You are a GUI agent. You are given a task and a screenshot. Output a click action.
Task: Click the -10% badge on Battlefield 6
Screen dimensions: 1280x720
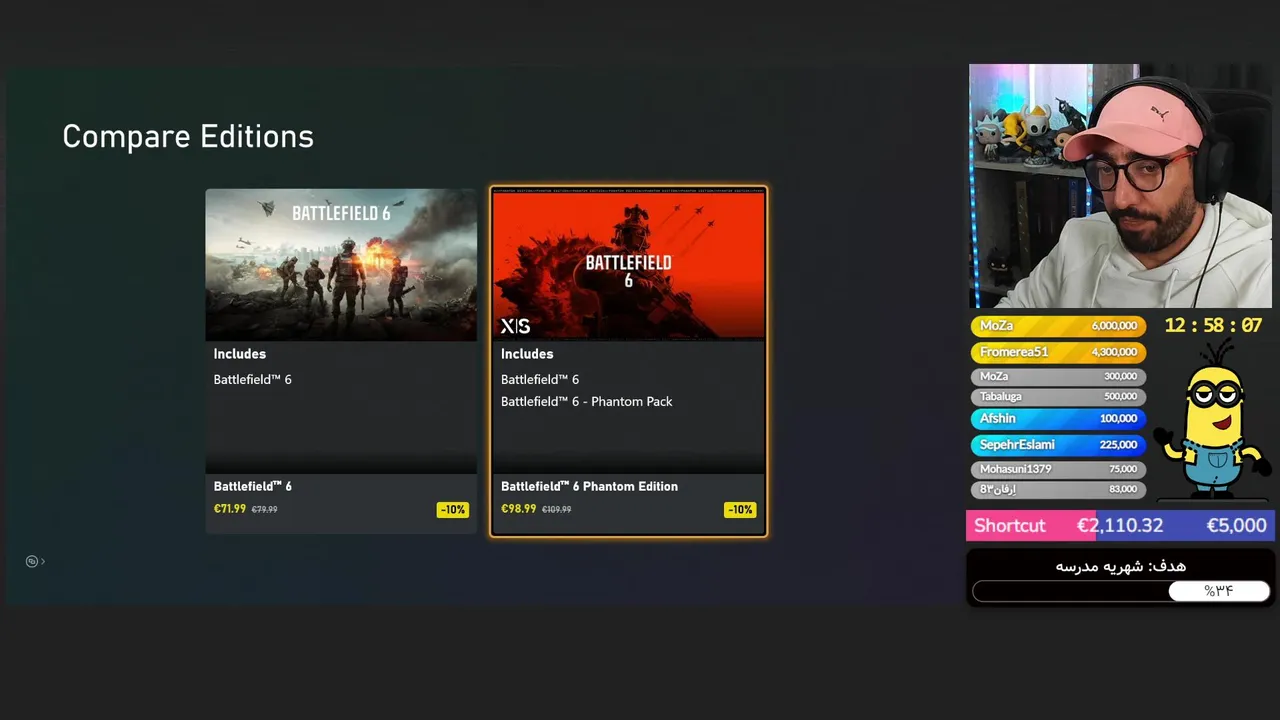point(452,510)
